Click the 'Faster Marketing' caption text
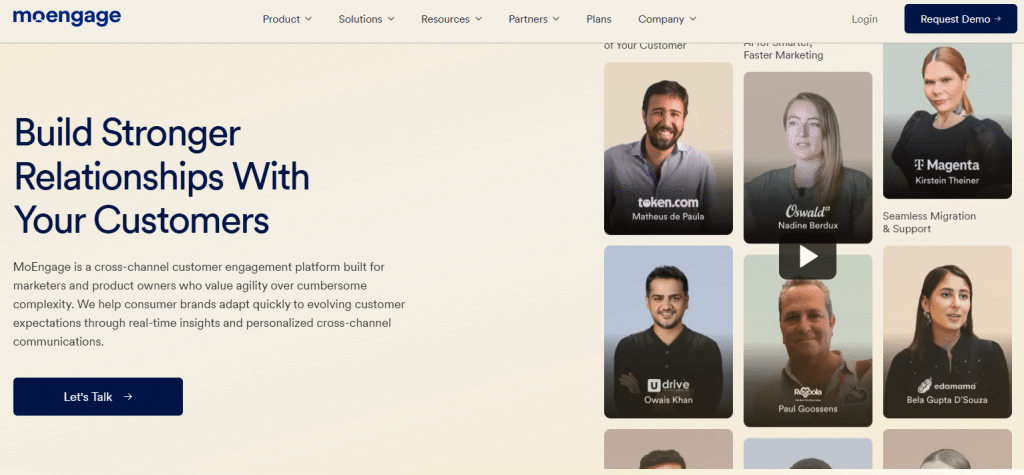Screen dimensions: 1024x475 (783, 56)
